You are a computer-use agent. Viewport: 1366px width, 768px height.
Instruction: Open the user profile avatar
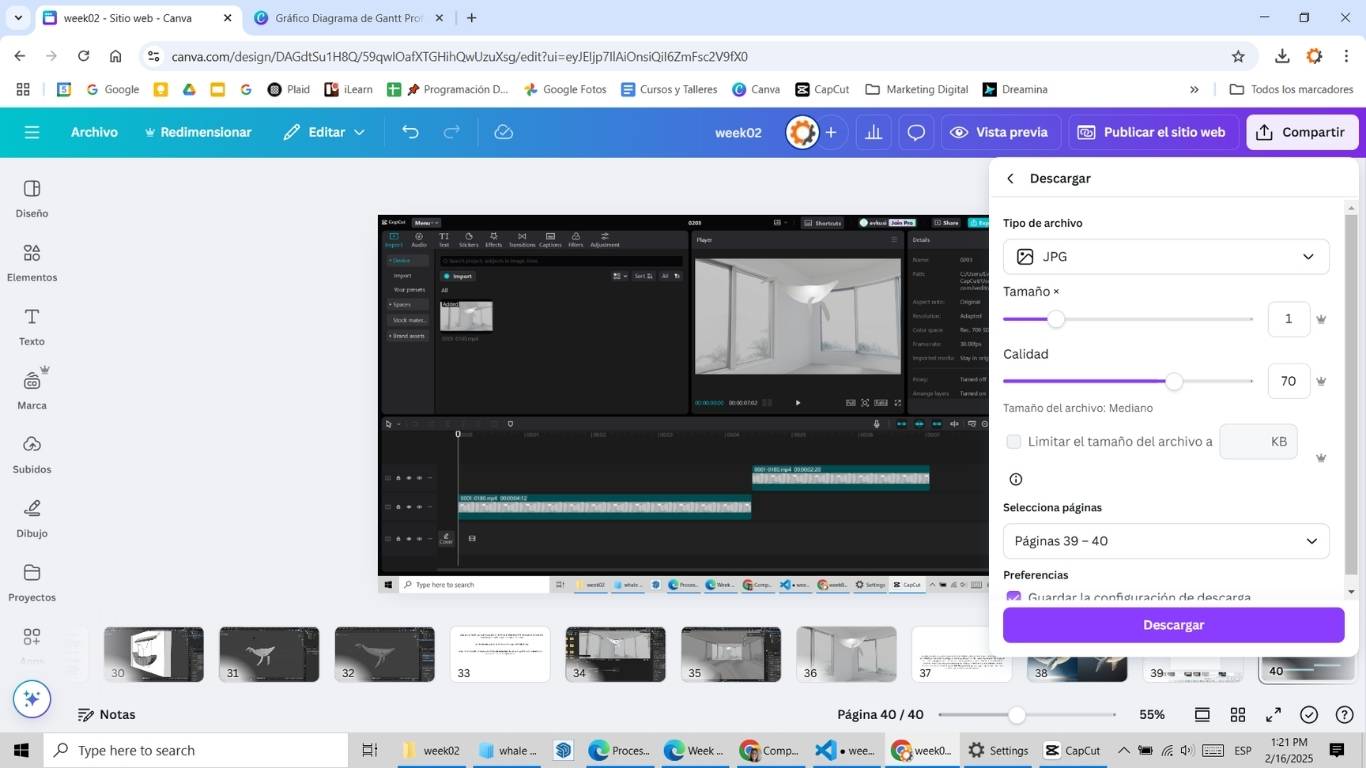802,132
